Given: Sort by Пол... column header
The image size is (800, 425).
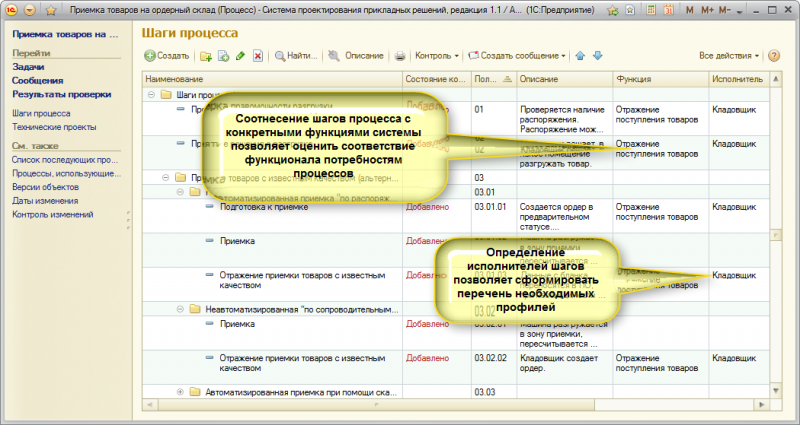Looking at the screenshot, I should pyautogui.click(x=493, y=79).
